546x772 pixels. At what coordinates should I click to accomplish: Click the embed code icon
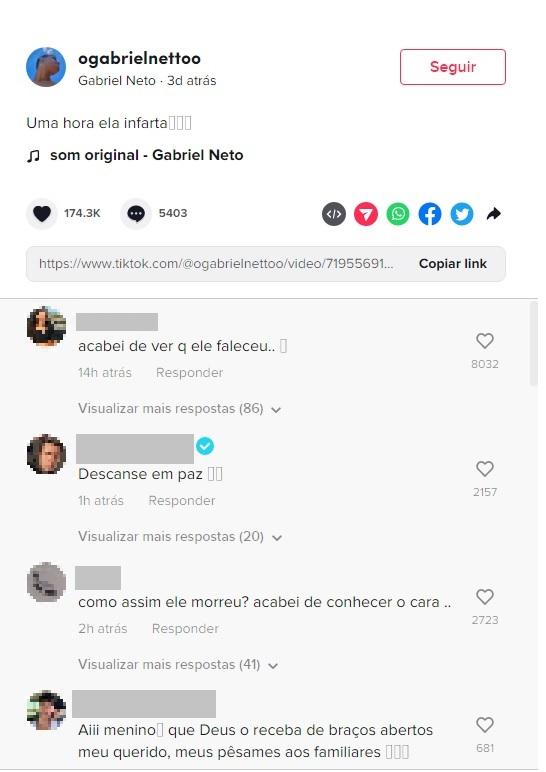(x=334, y=214)
